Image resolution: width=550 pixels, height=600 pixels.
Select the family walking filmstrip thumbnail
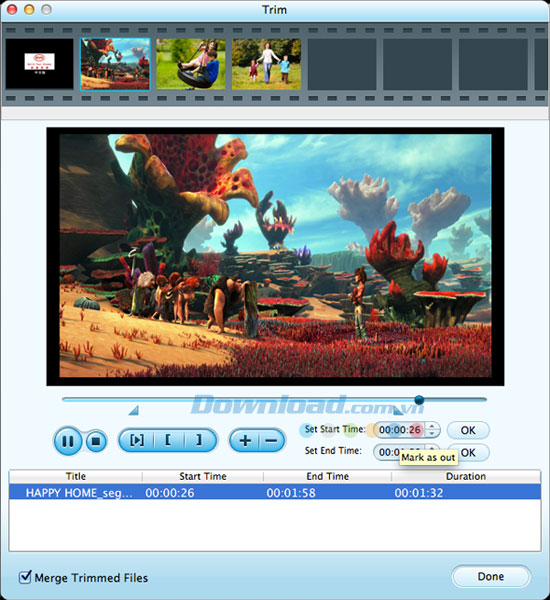point(266,64)
